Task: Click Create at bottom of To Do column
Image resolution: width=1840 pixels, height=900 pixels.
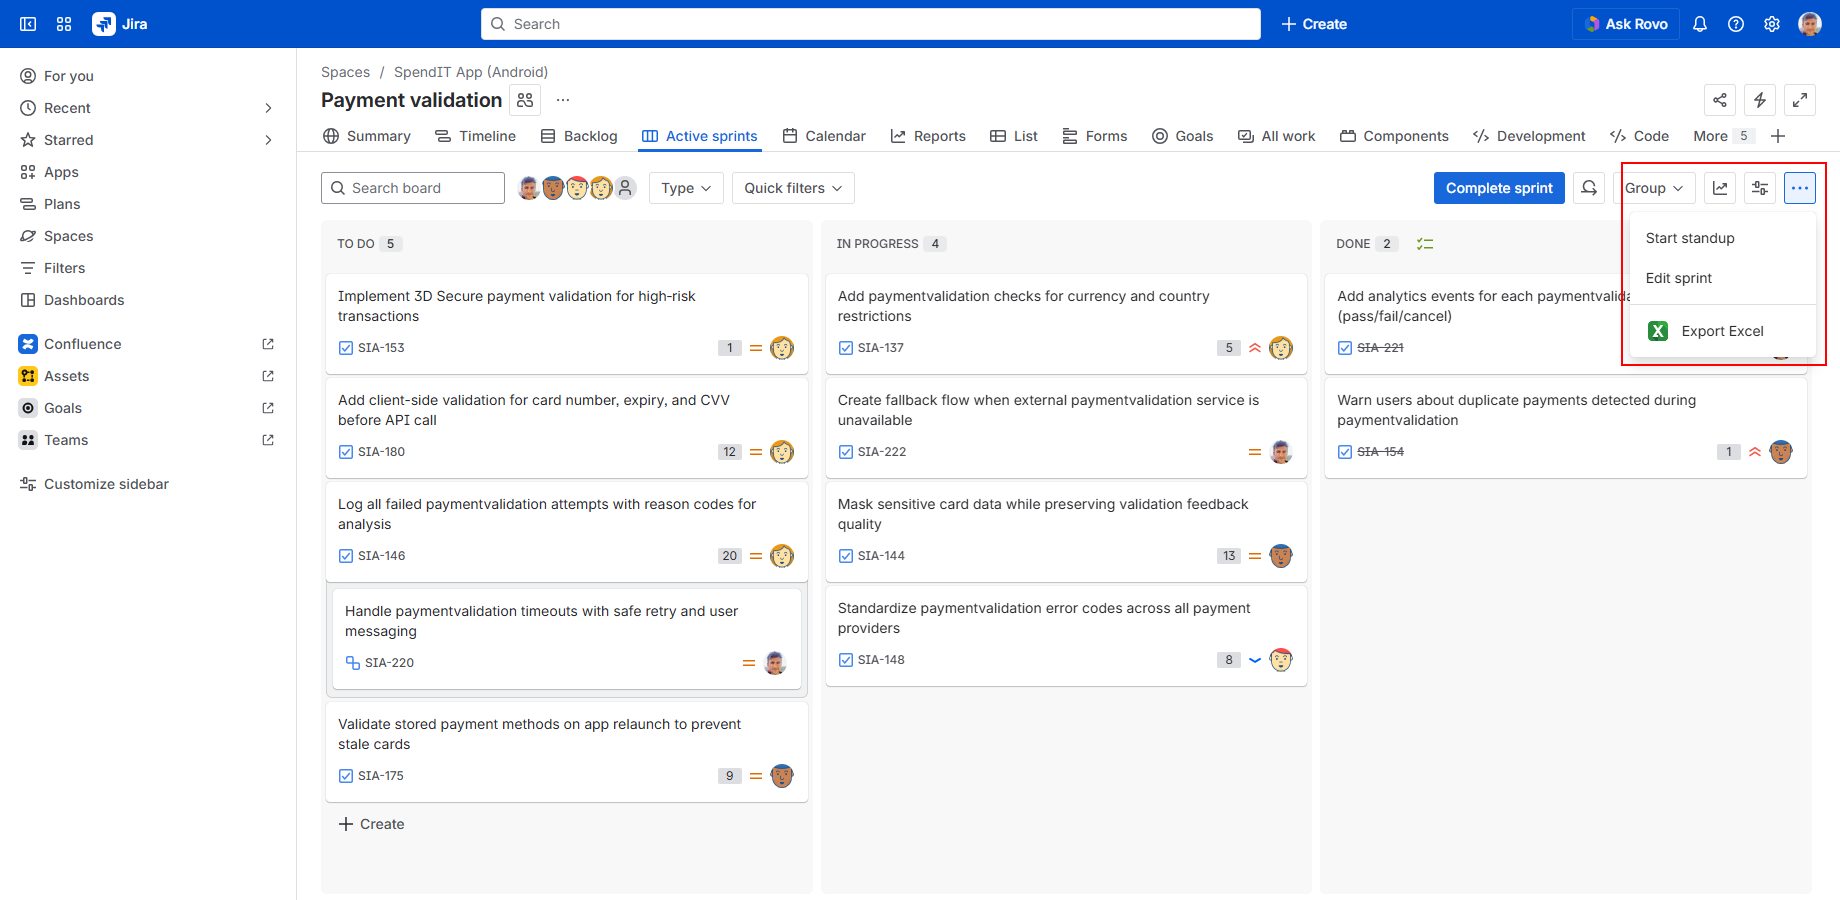Action: click(x=372, y=824)
